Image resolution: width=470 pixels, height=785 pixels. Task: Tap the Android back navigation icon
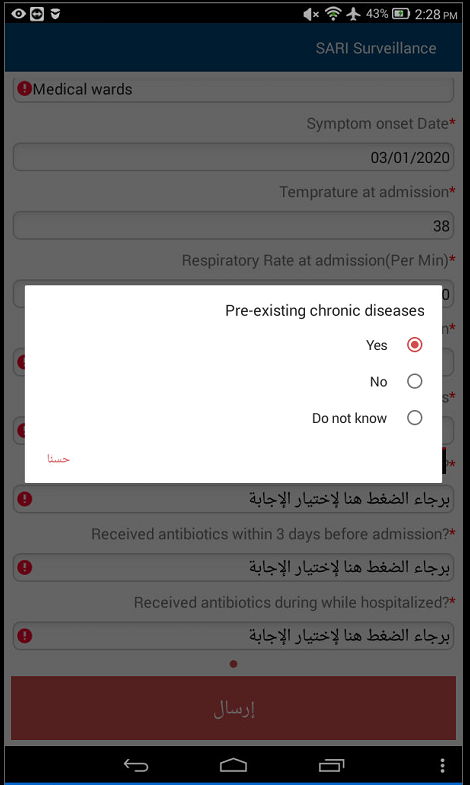coord(136,765)
